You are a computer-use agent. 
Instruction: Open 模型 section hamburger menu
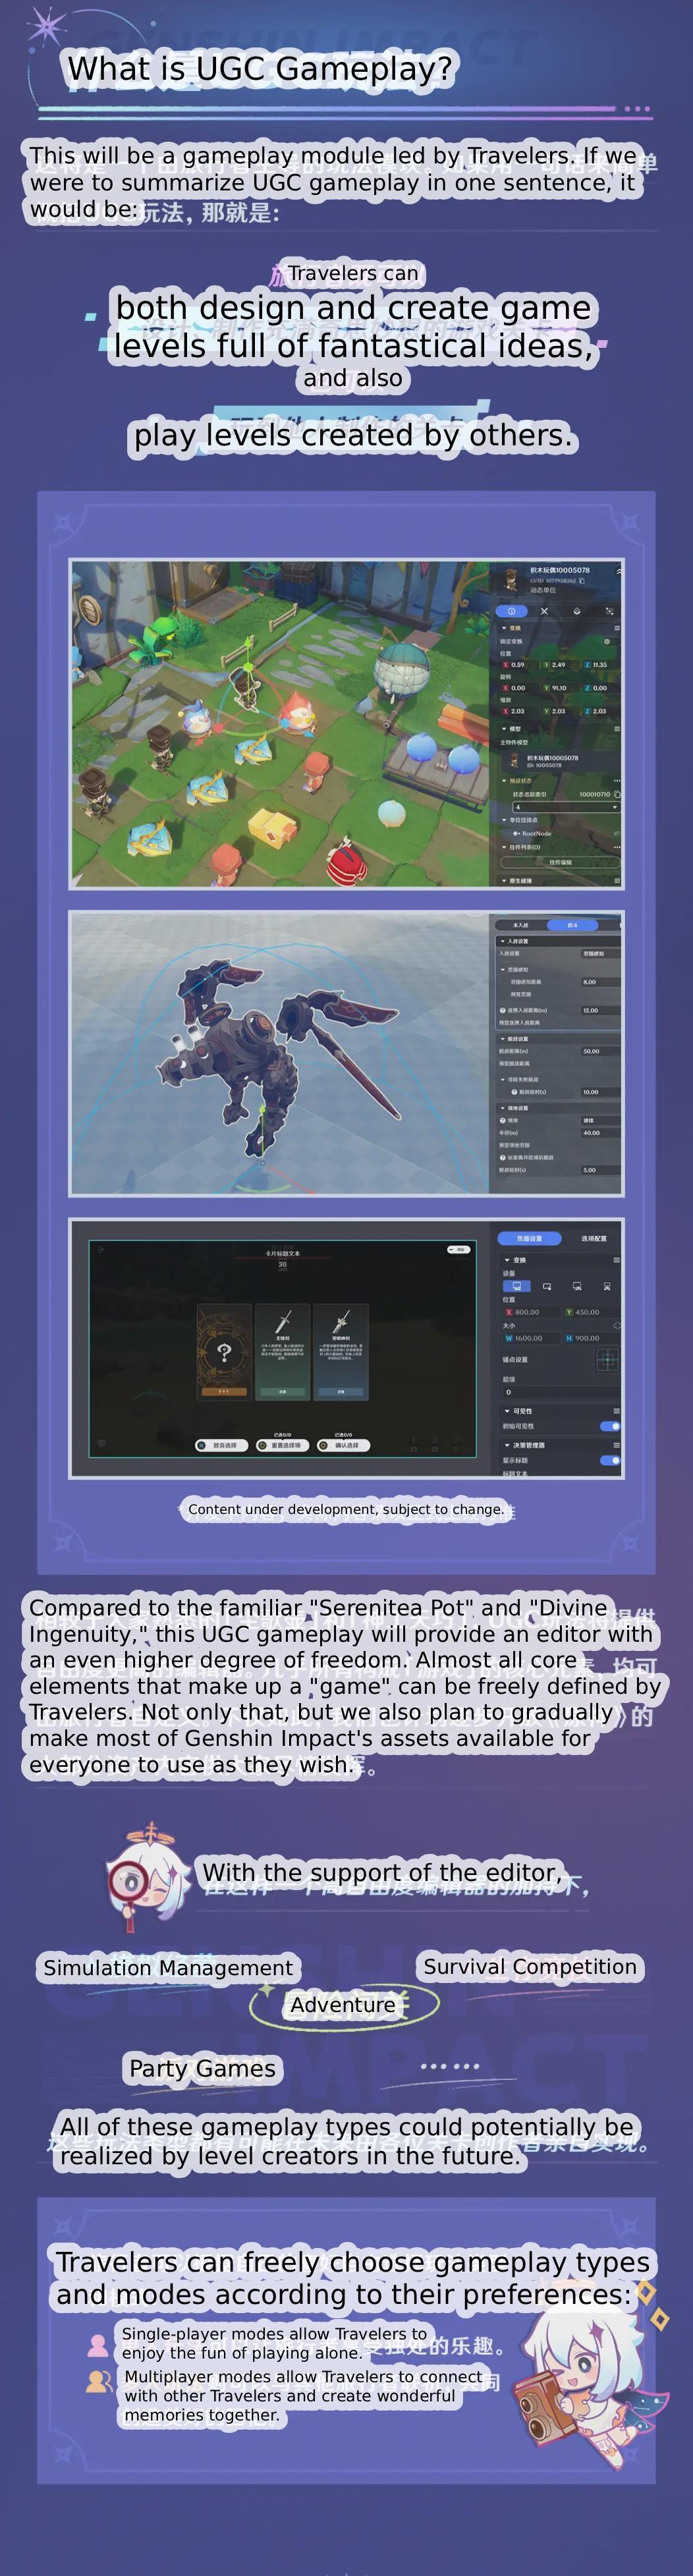point(617,729)
